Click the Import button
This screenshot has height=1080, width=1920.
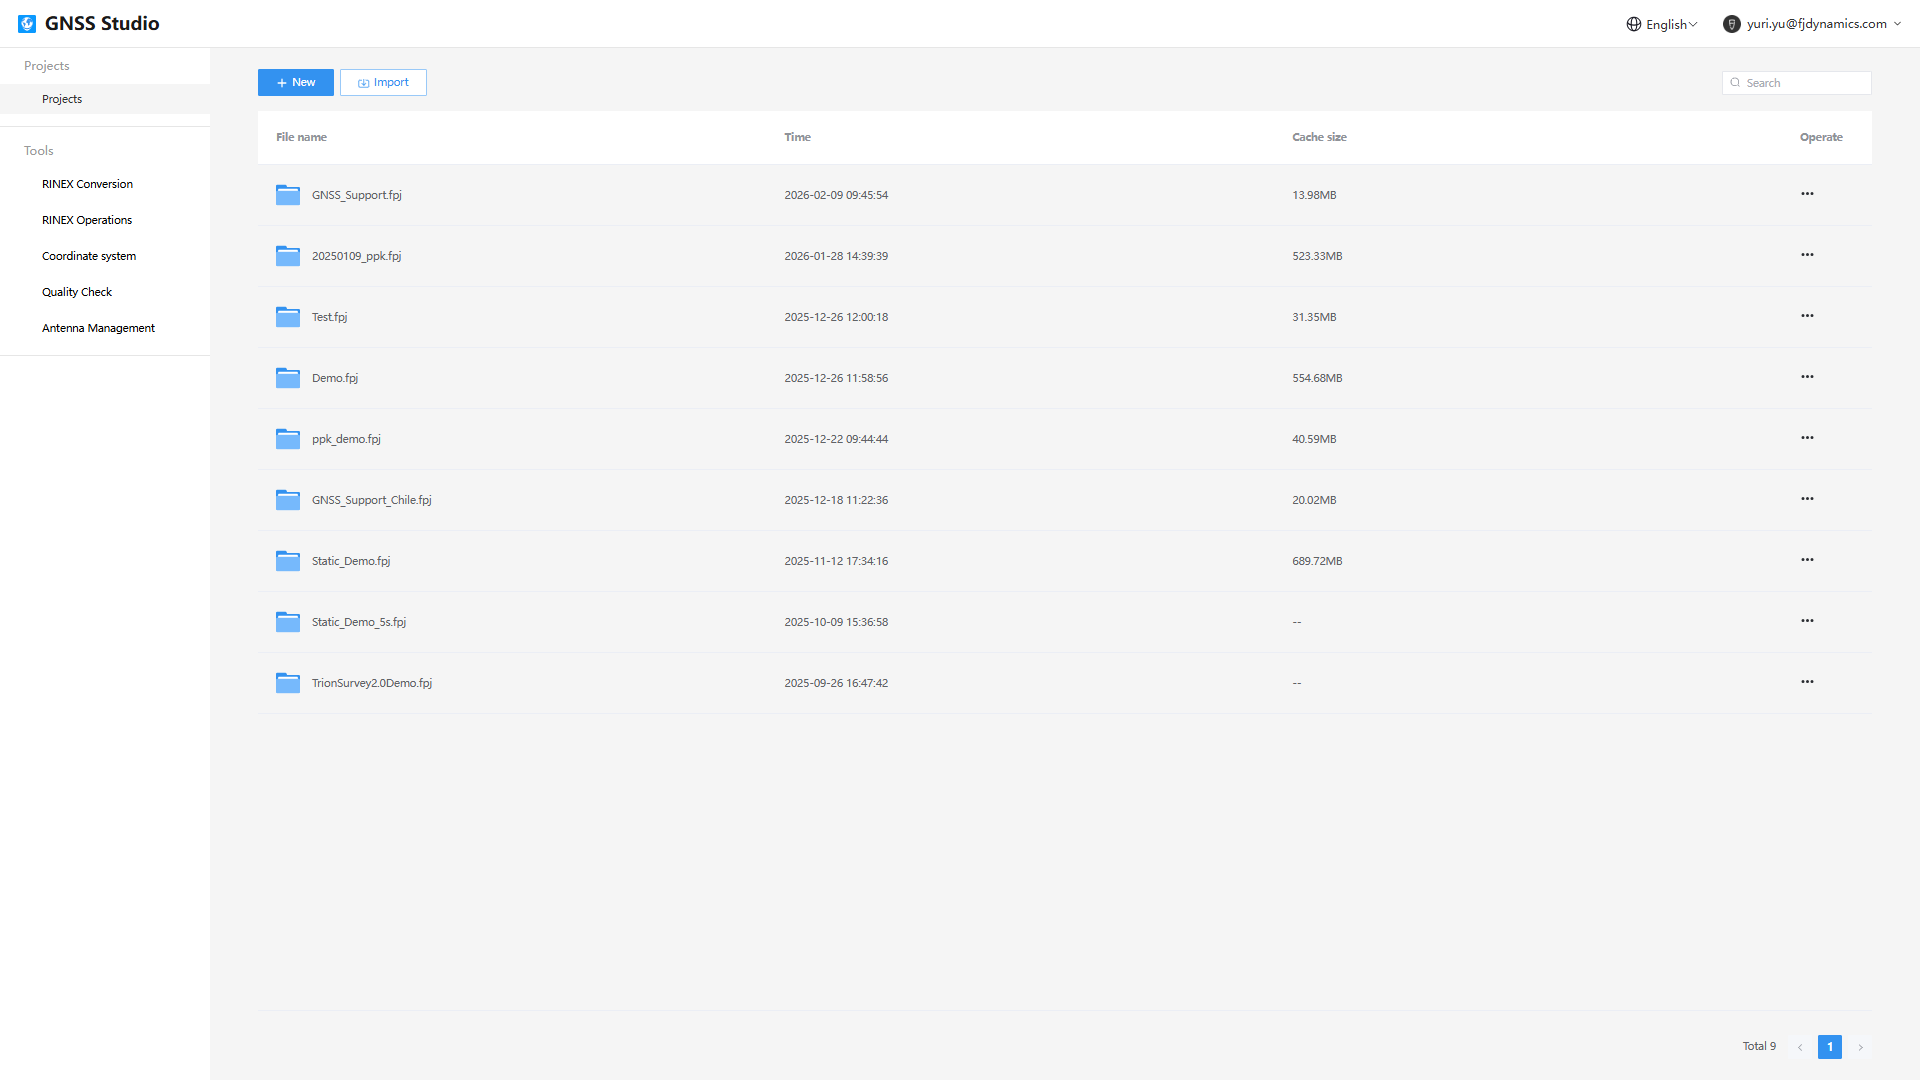click(x=383, y=83)
